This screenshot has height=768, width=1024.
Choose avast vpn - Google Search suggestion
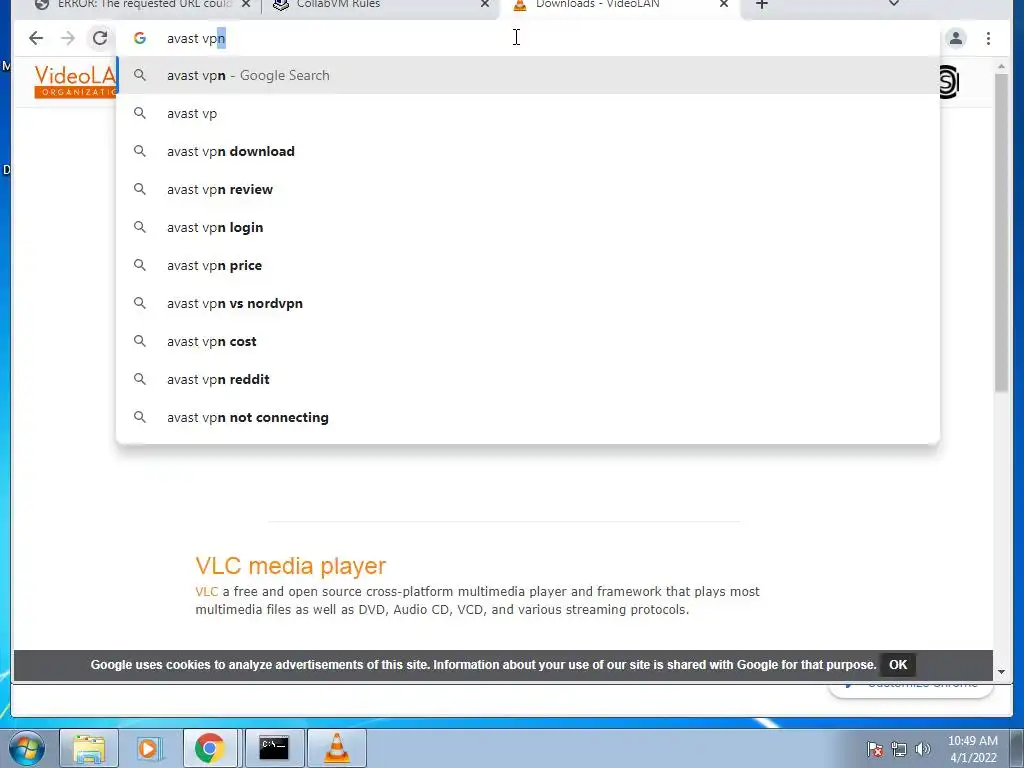pyautogui.click(x=528, y=75)
